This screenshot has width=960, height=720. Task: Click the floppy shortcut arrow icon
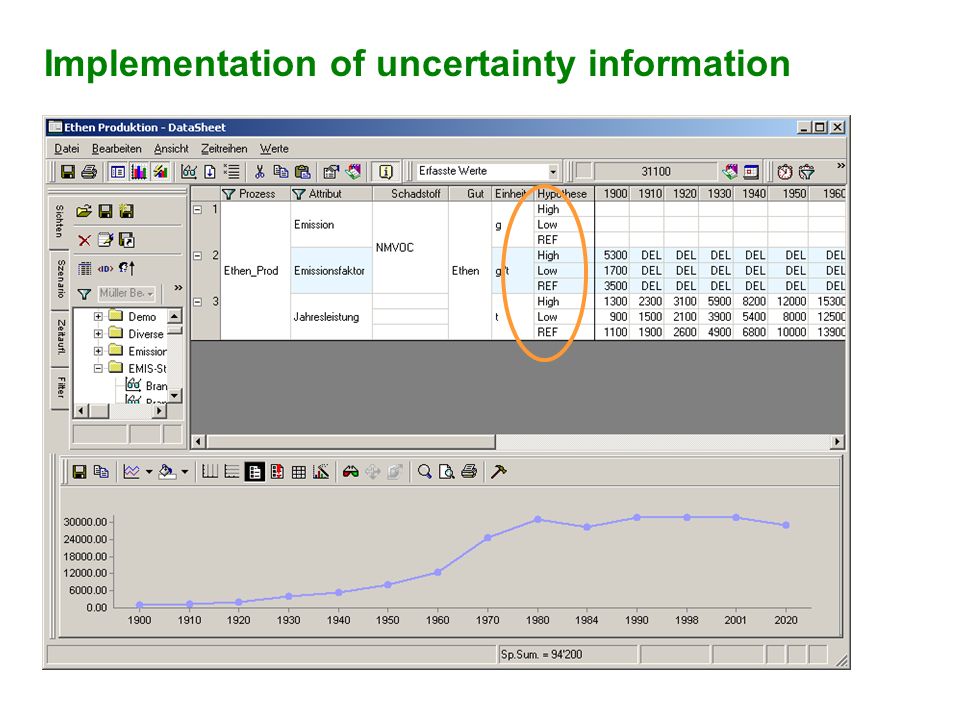(127, 240)
